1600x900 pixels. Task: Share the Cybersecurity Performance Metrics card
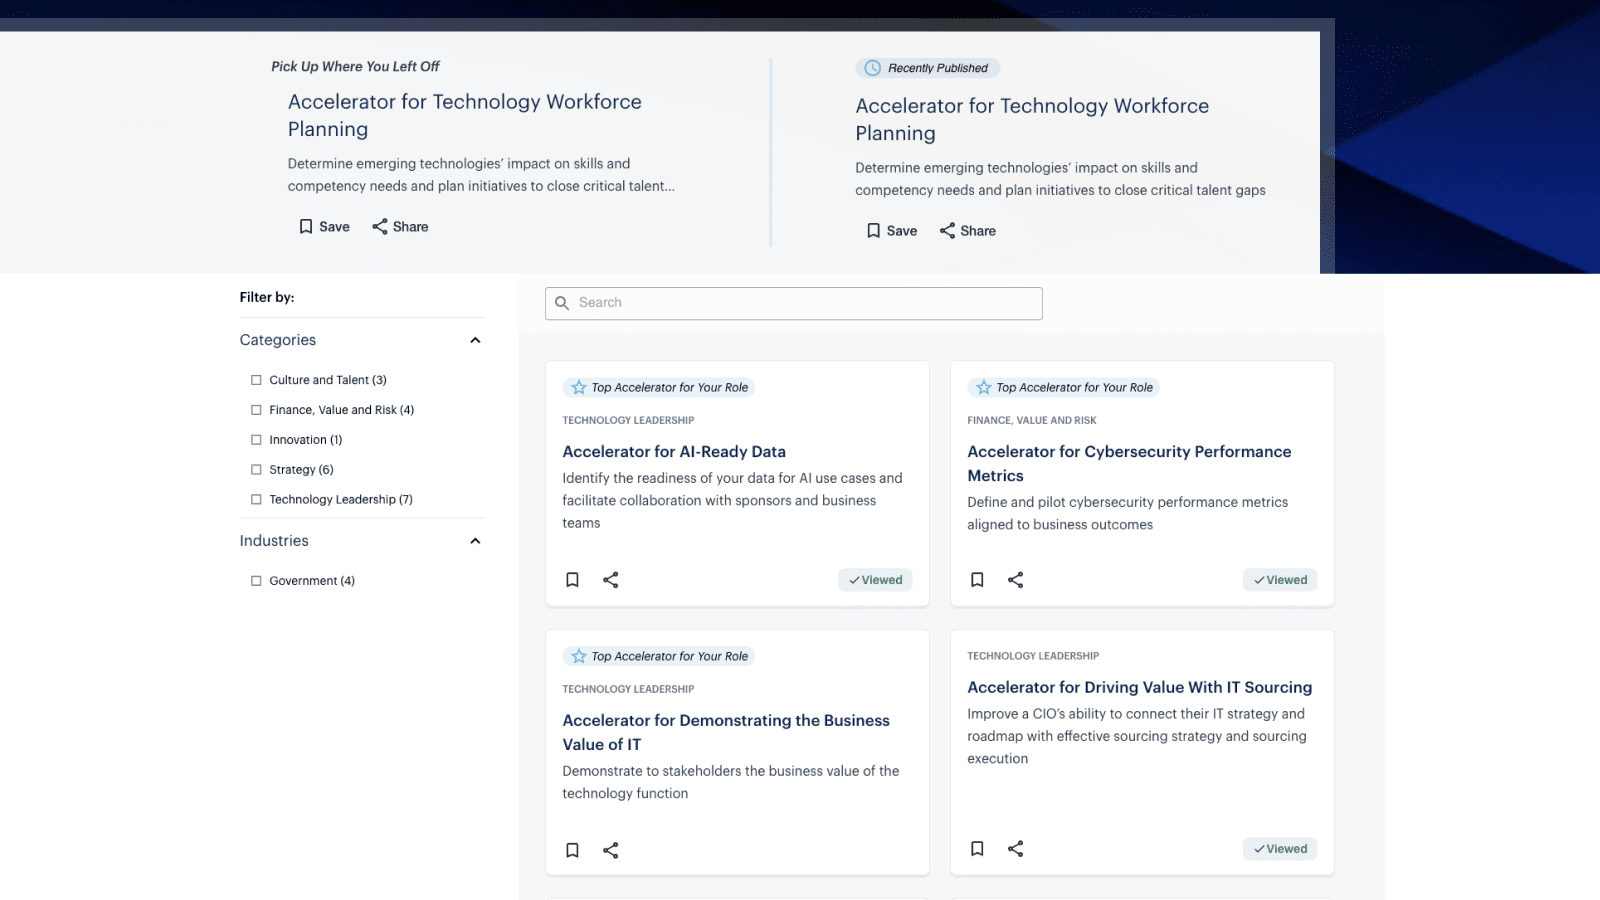click(x=1016, y=580)
